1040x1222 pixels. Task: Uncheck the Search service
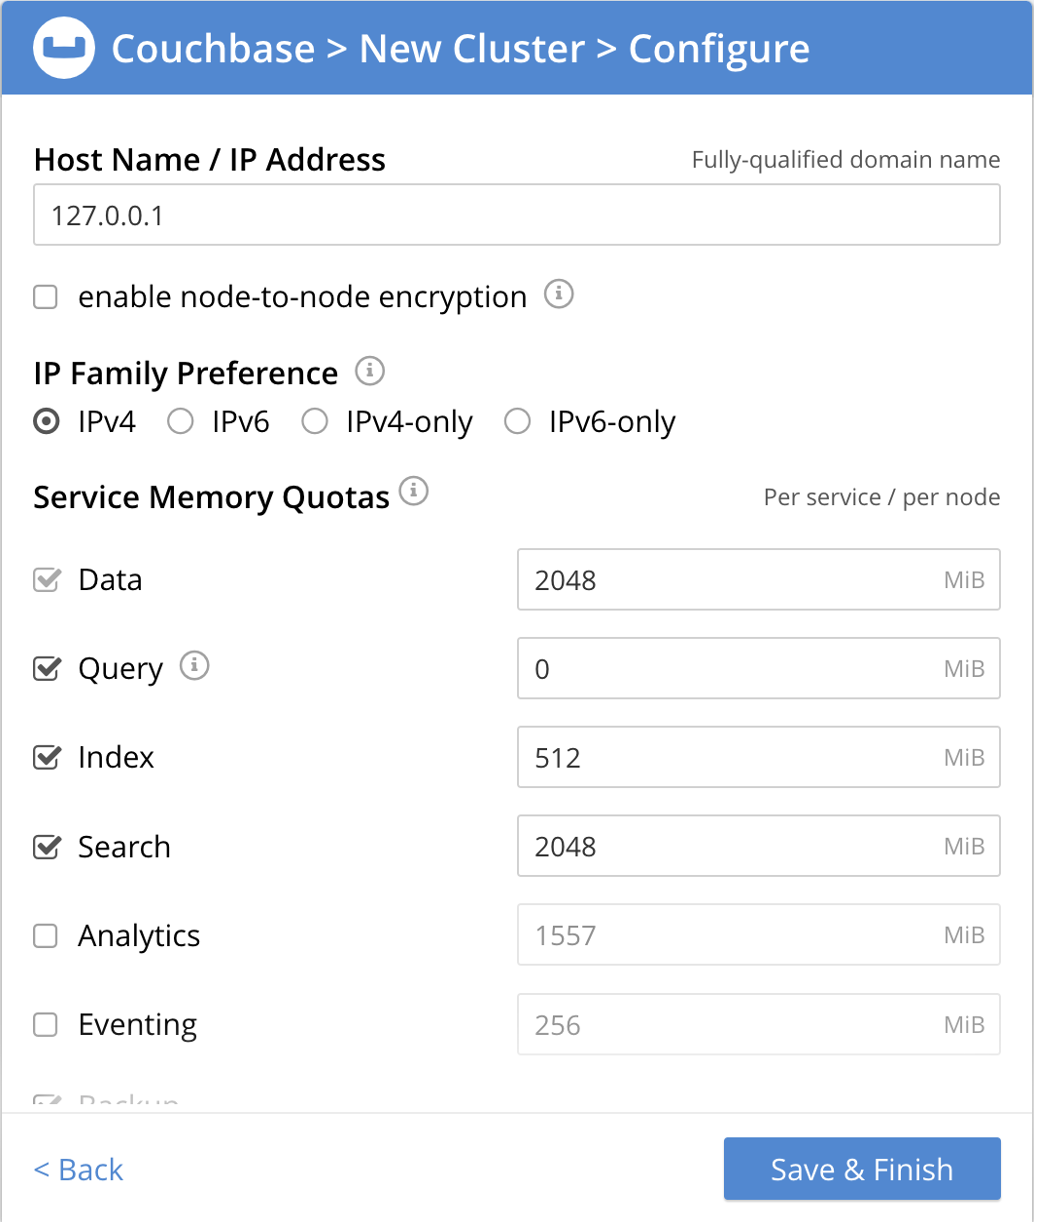coord(45,846)
